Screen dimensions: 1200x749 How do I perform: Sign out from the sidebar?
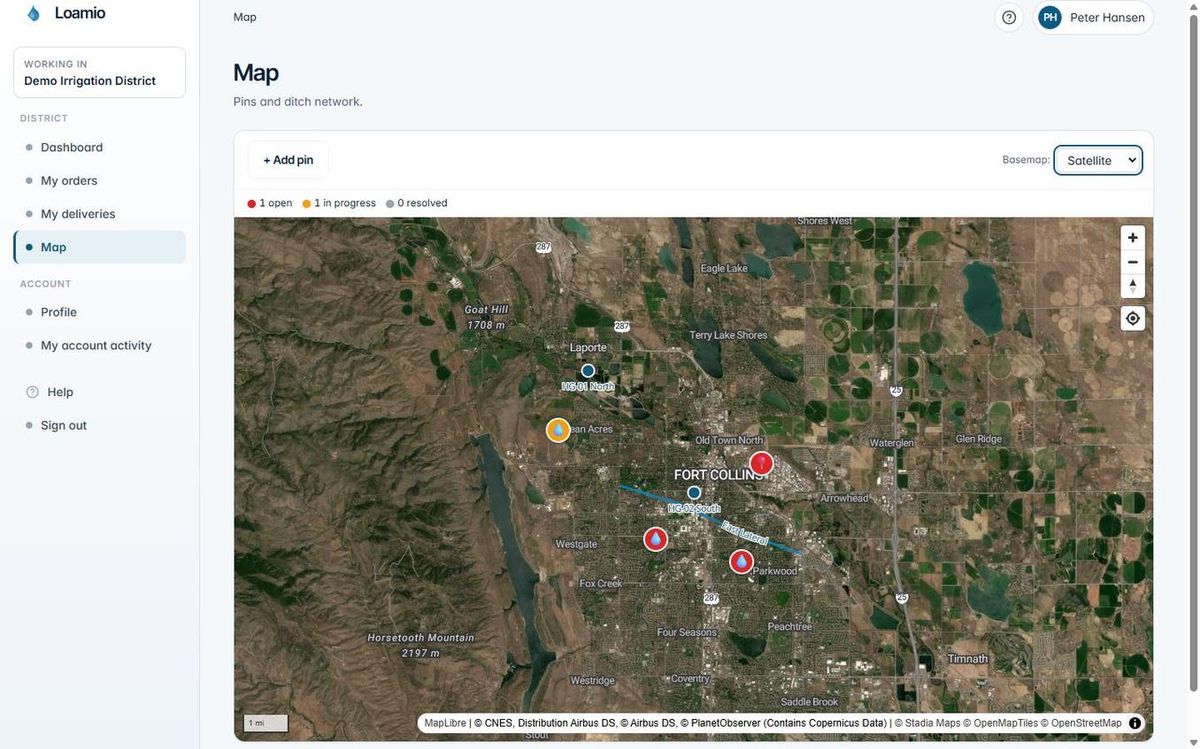(99, 426)
